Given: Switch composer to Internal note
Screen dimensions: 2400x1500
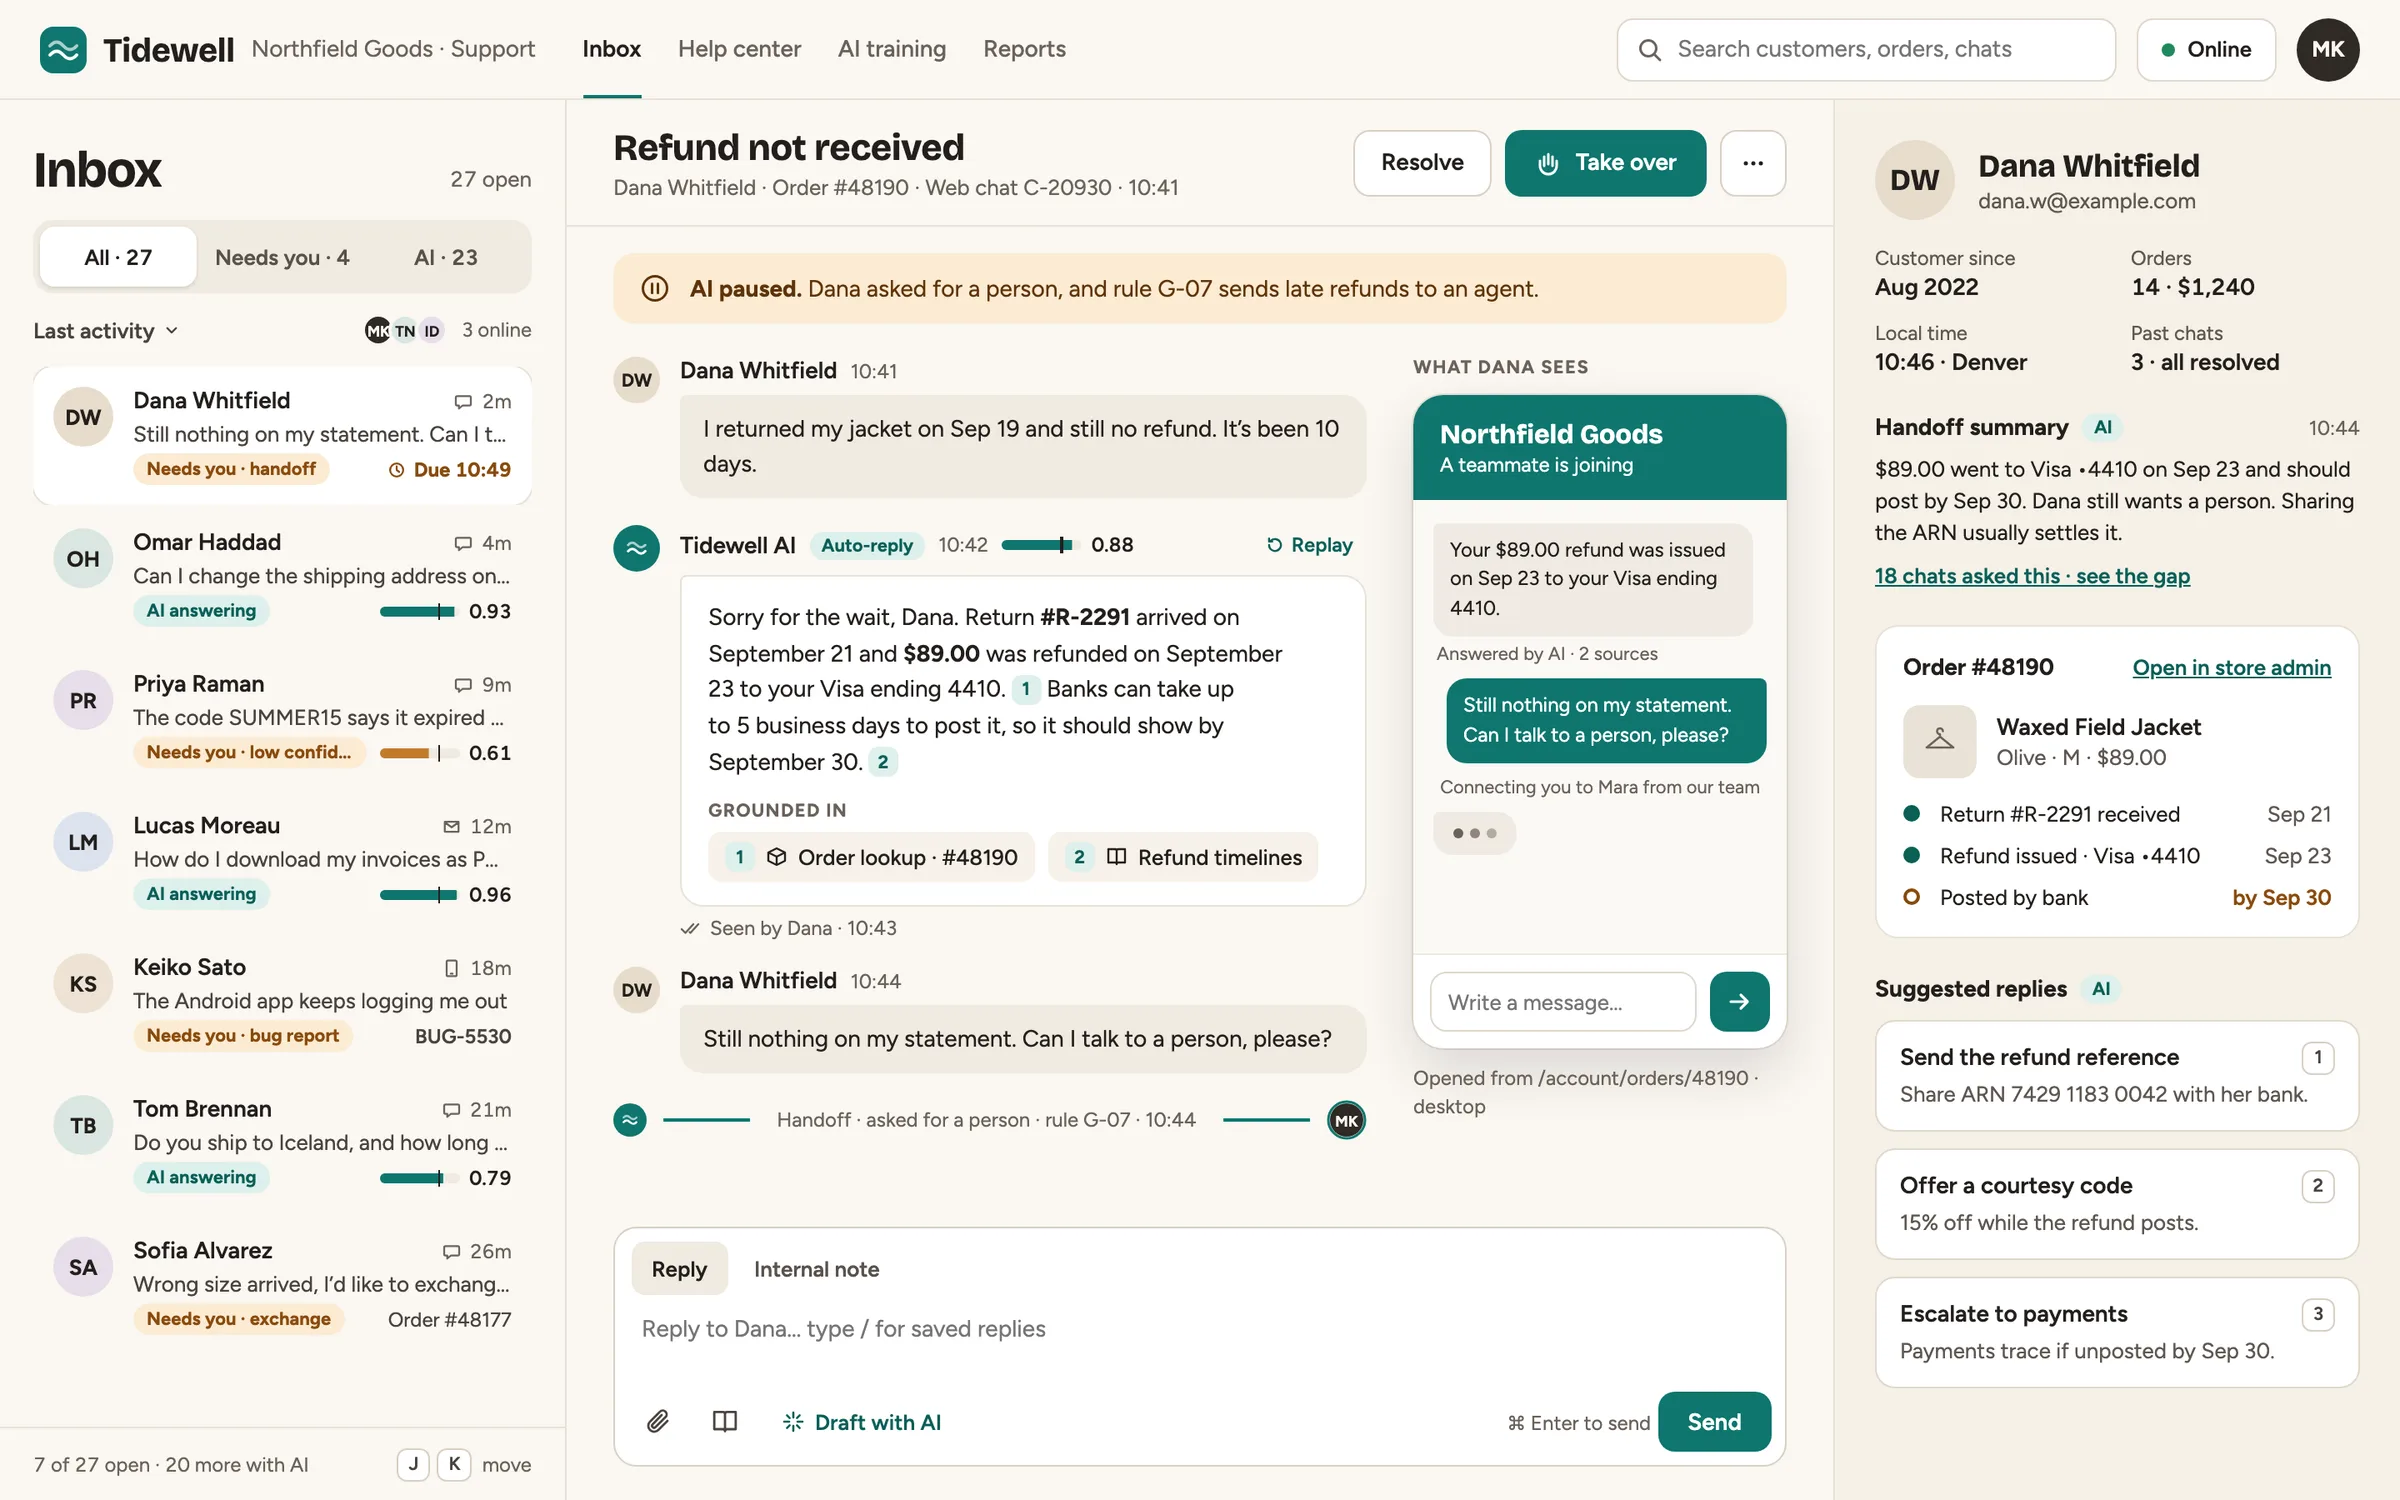Looking at the screenshot, I should click(x=816, y=1269).
